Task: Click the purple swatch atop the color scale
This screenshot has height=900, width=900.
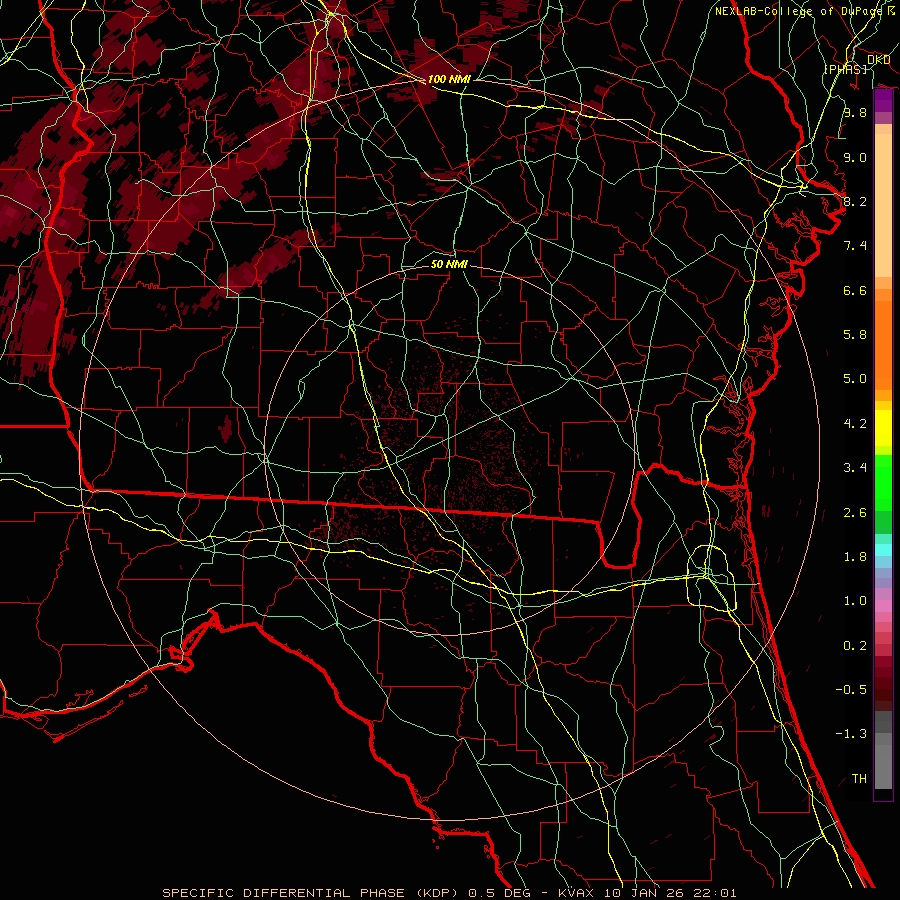Action: [x=883, y=101]
